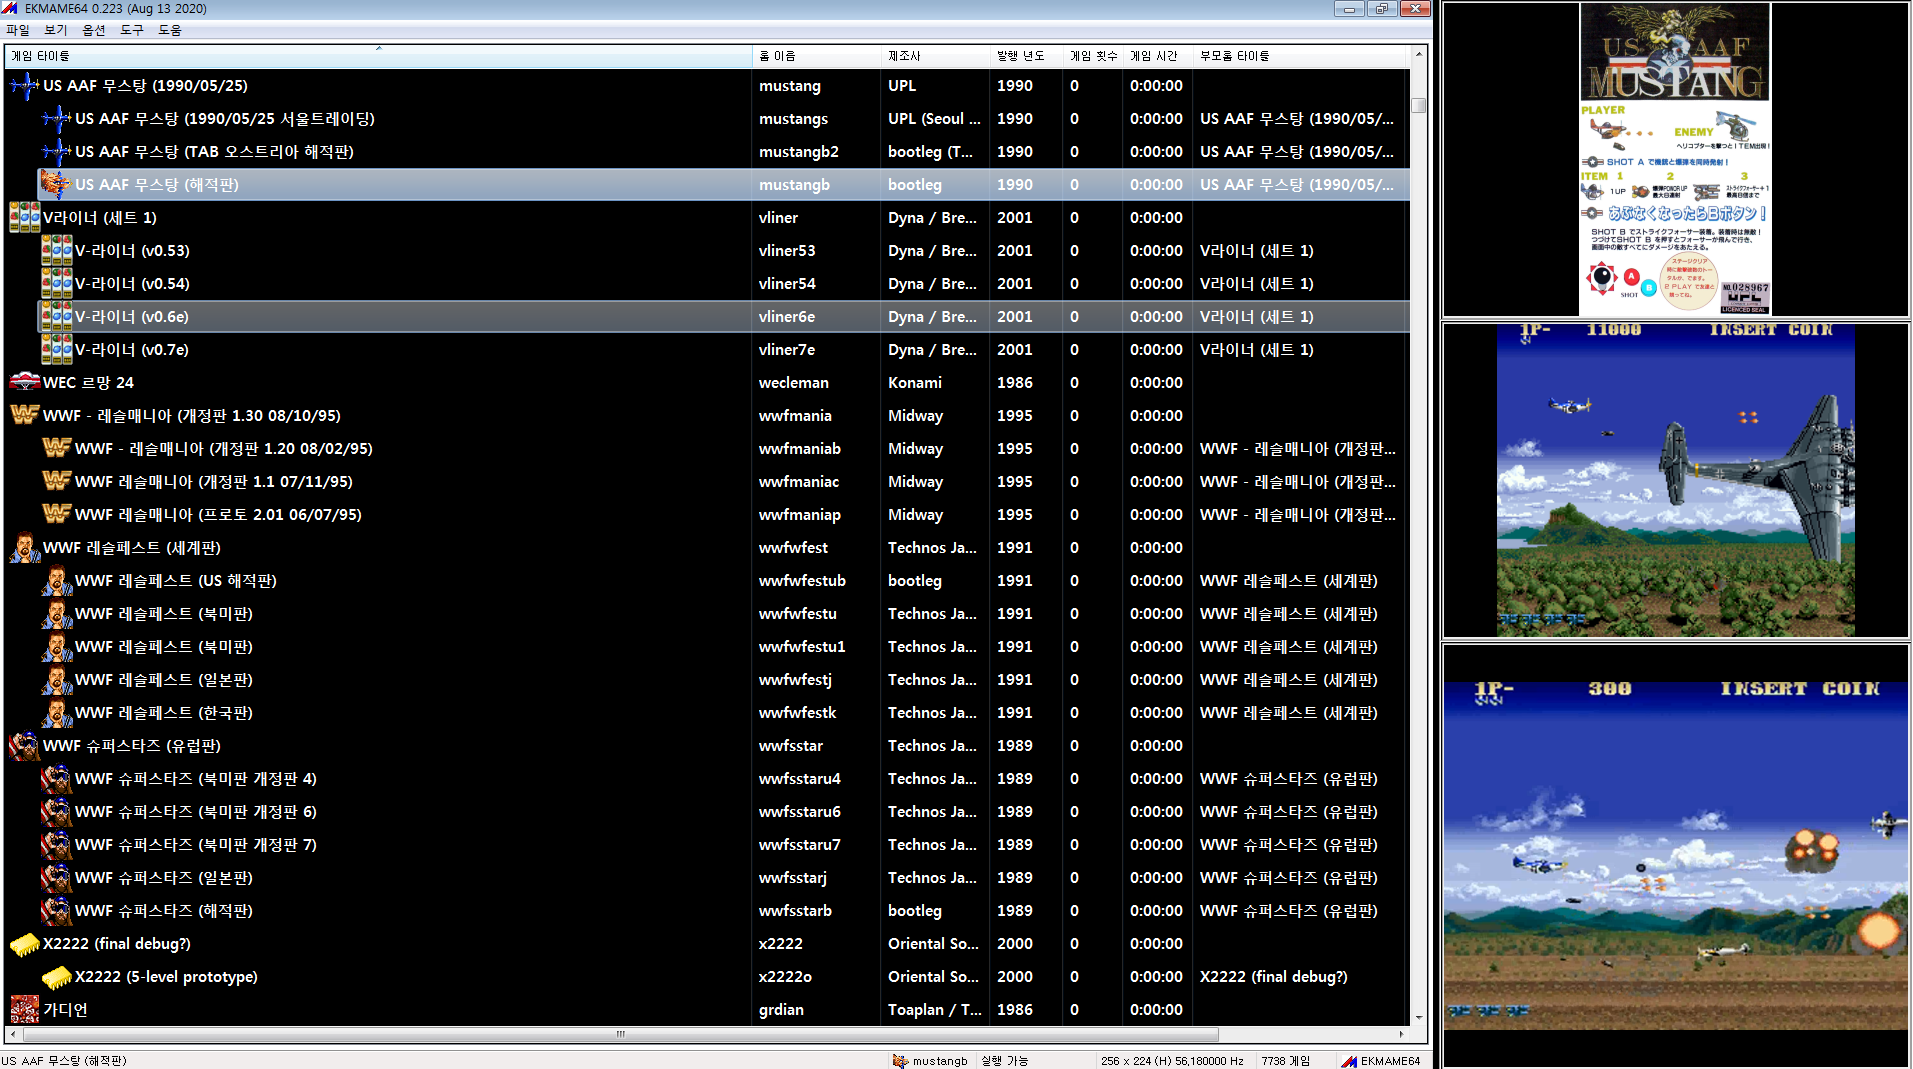Image resolution: width=1913 pixels, height=1069 pixels.
Task: Click the wrestler icon for the wwfwfestk row
Action: pyautogui.click(x=56, y=713)
